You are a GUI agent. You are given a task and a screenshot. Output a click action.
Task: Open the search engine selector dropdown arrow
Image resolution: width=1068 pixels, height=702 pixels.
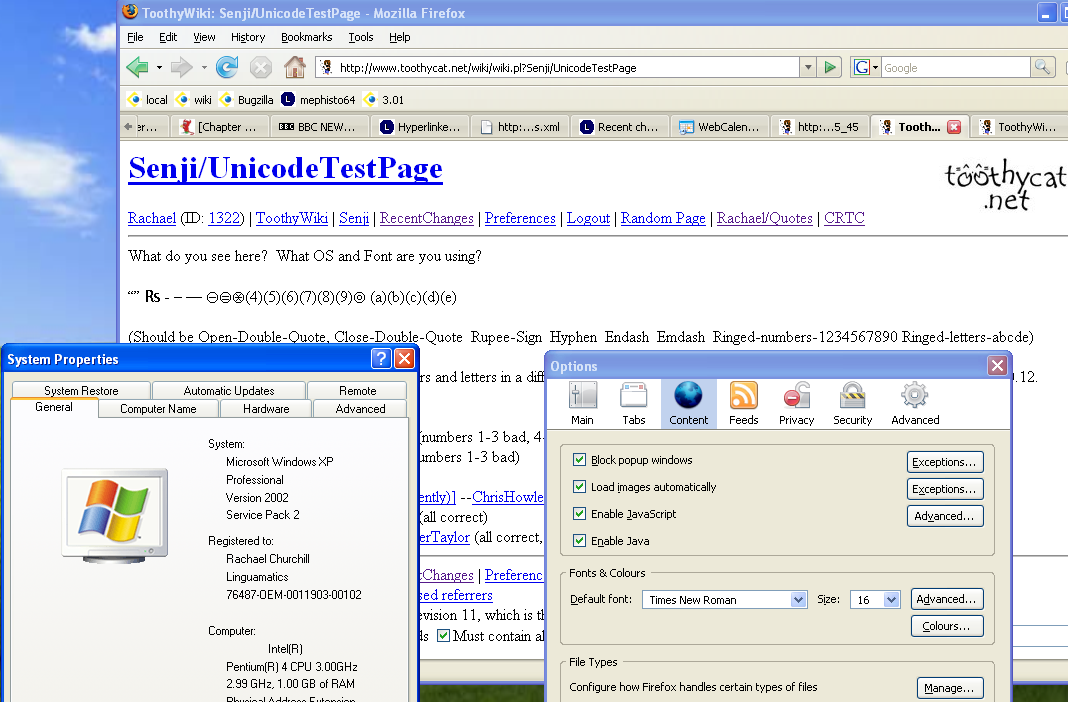pyautogui.click(x=875, y=67)
